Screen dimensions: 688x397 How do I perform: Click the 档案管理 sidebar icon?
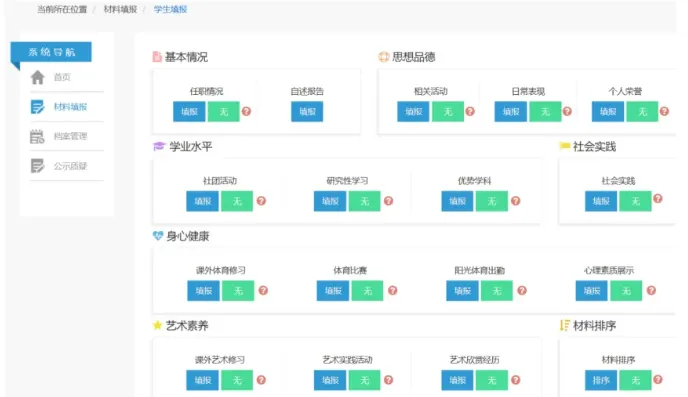pos(37,136)
